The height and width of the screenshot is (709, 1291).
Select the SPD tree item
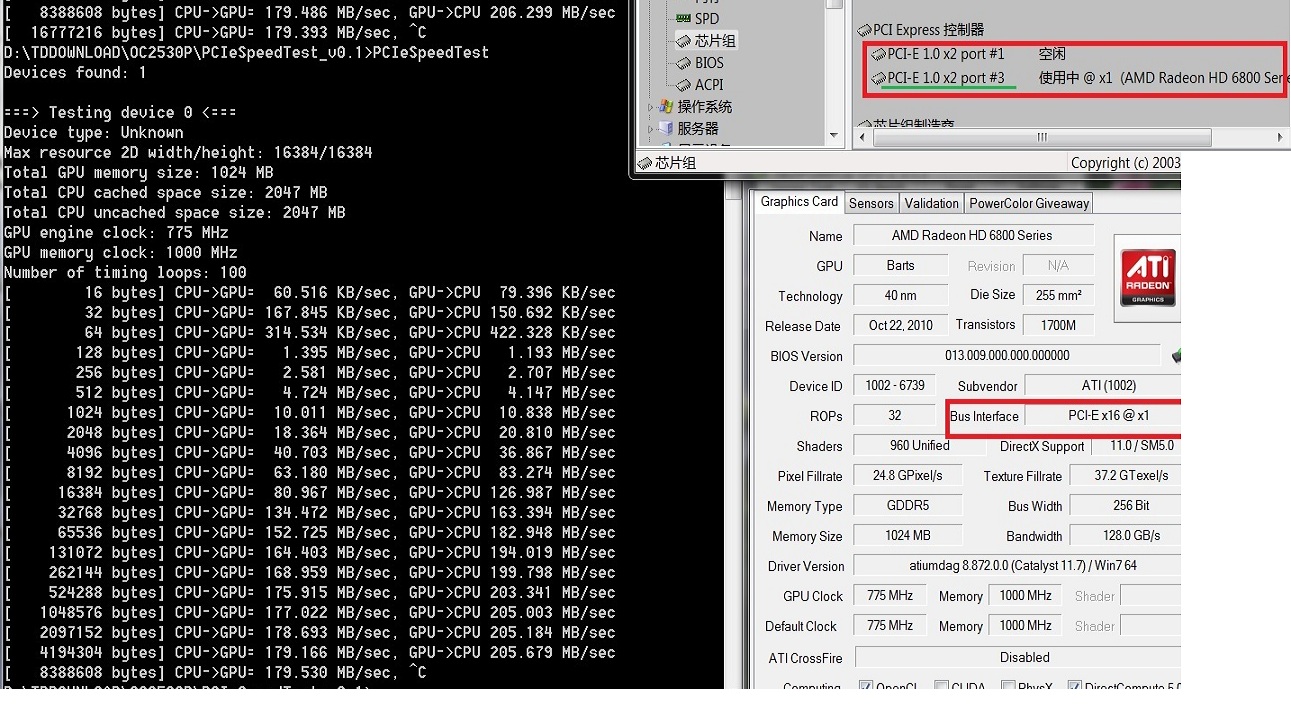pyautogui.click(x=707, y=18)
